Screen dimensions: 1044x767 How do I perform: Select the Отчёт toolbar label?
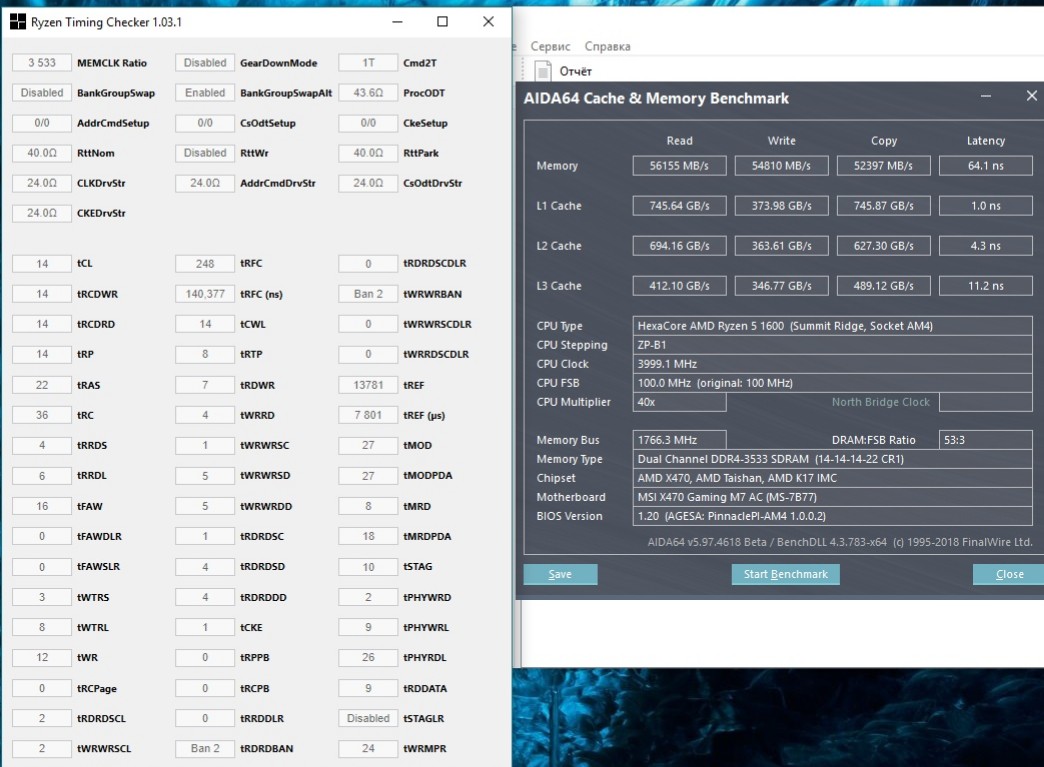point(575,71)
